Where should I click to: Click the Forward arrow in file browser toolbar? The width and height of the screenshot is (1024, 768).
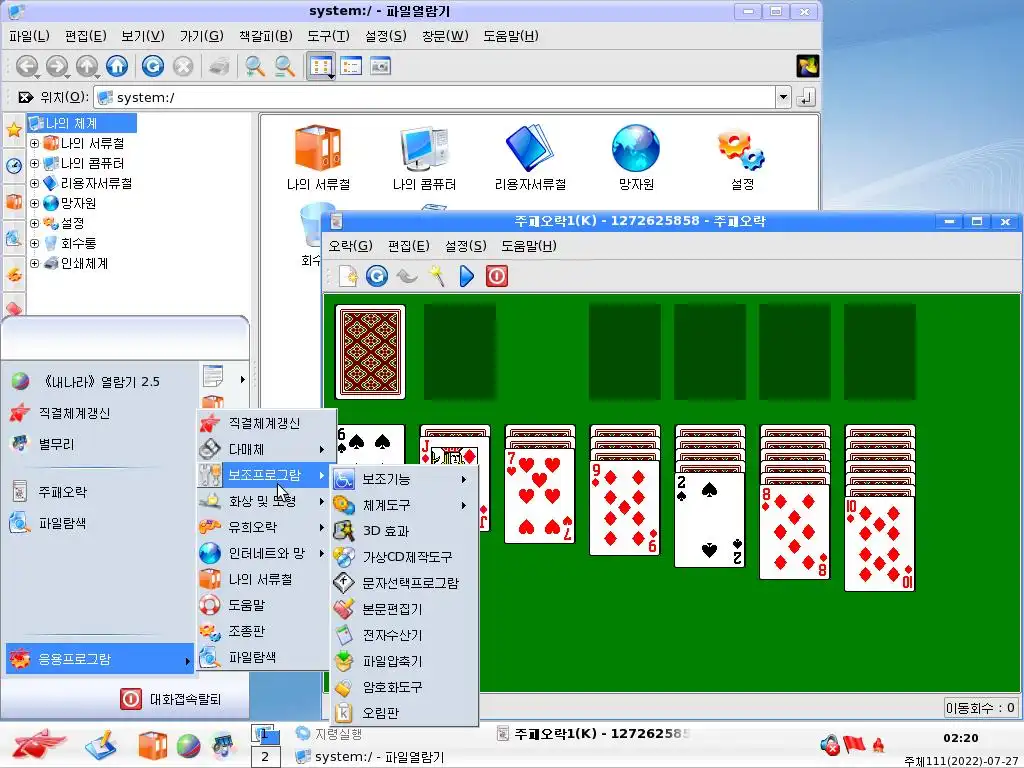coord(57,66)
